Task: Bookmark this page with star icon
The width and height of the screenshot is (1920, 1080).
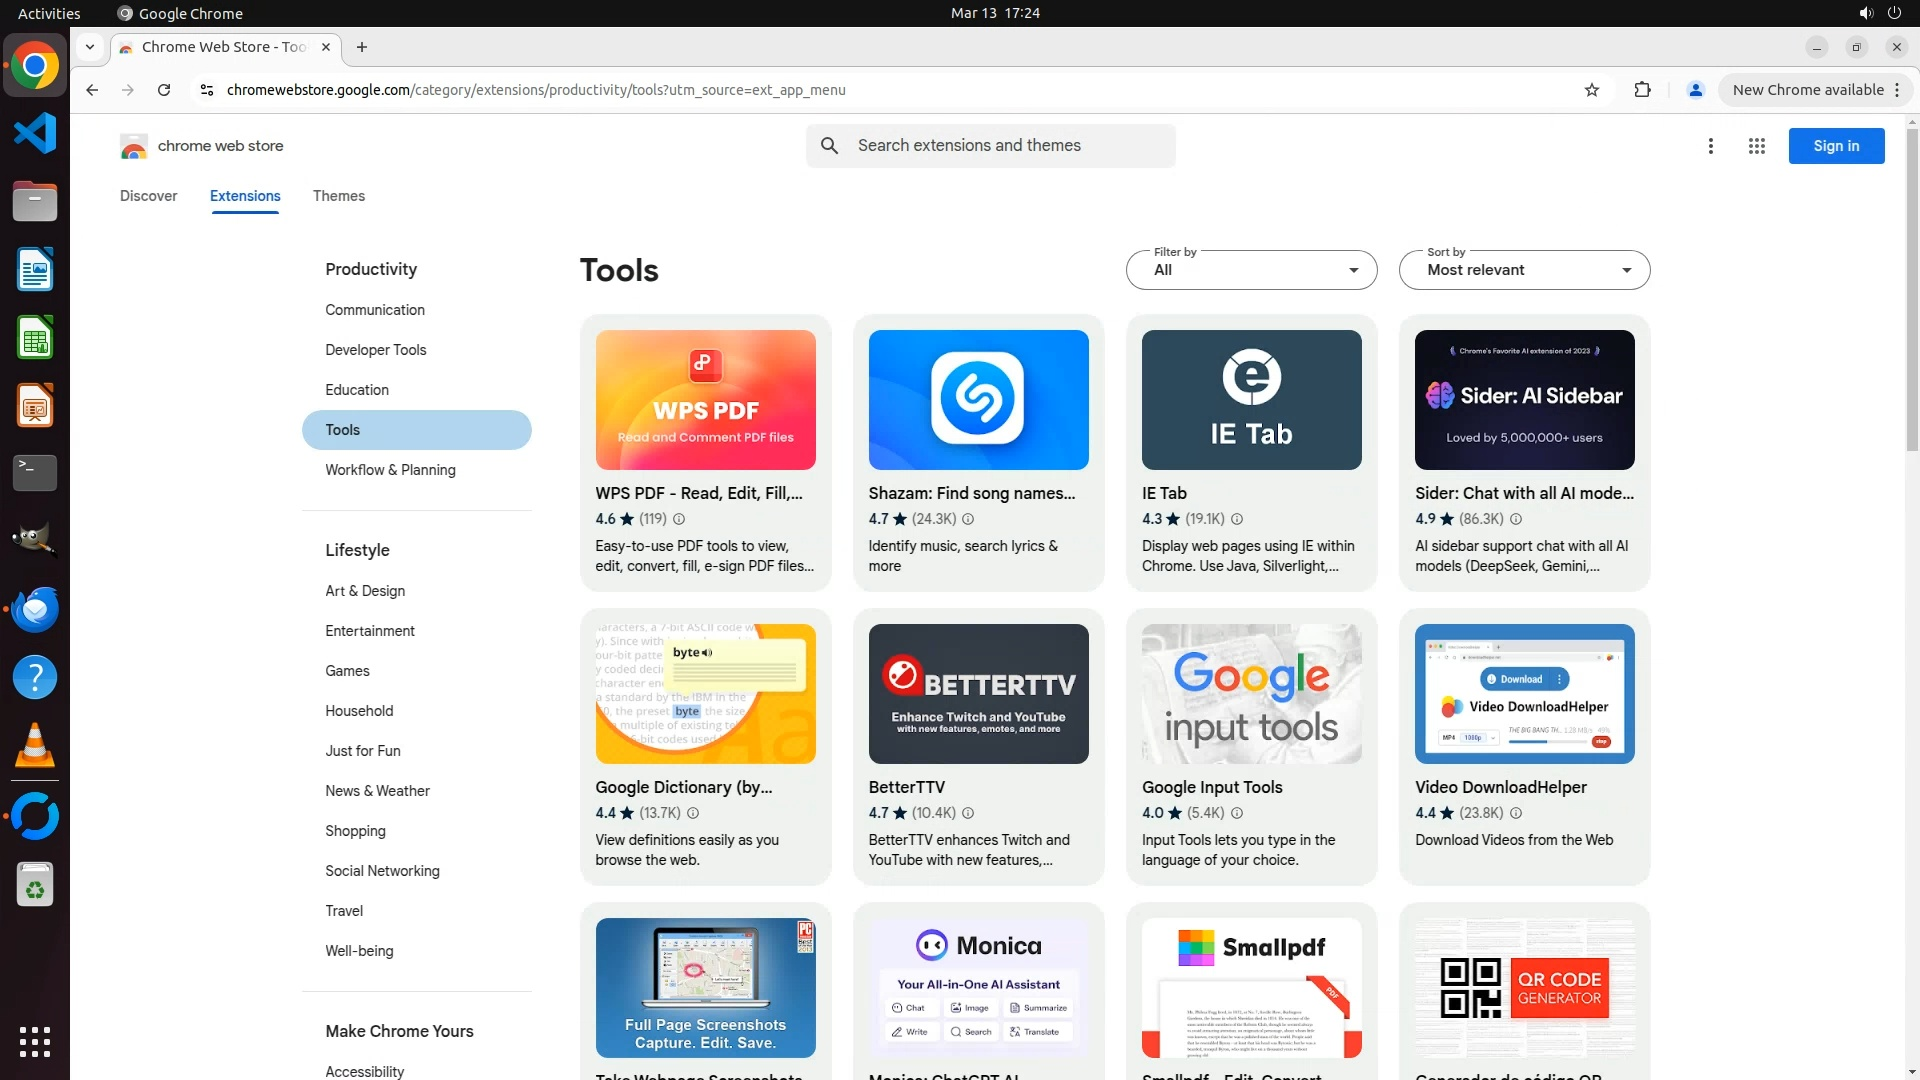Action: 1592,90
